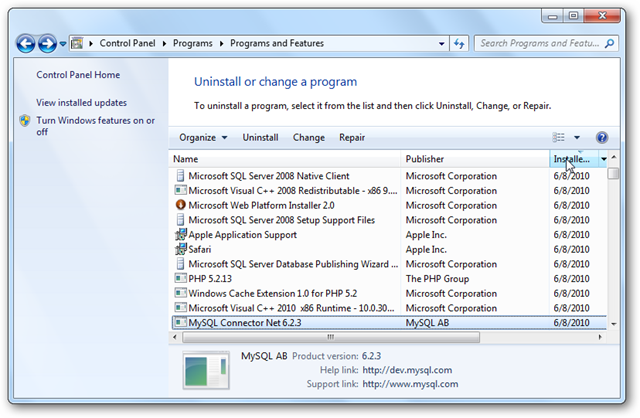Click Repair in the toolbar

[352, 138]
